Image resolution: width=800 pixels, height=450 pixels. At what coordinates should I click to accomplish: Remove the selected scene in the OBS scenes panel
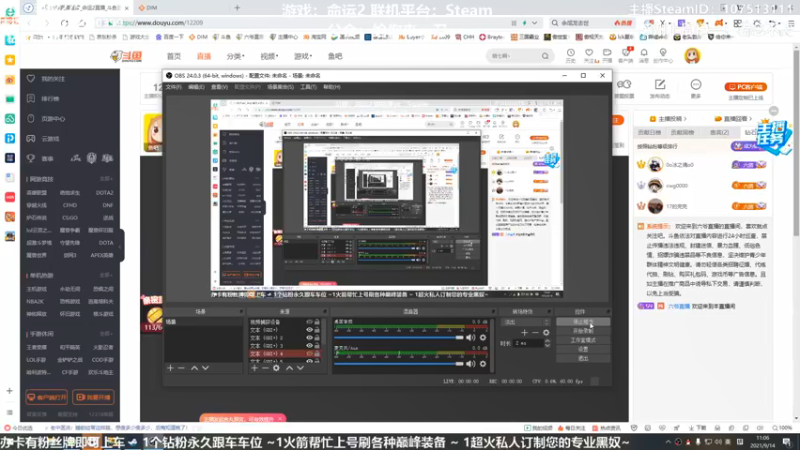181,368
